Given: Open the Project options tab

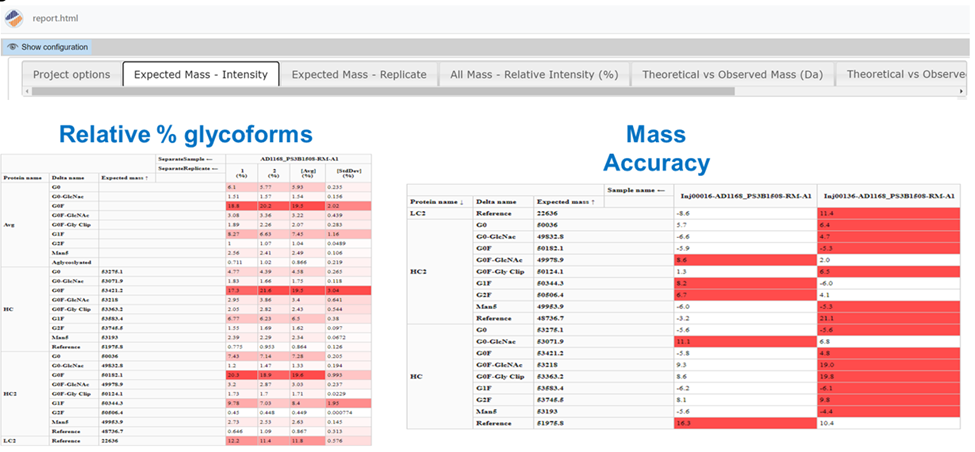Looking at the screenshot, I should [x=71, y=75].
